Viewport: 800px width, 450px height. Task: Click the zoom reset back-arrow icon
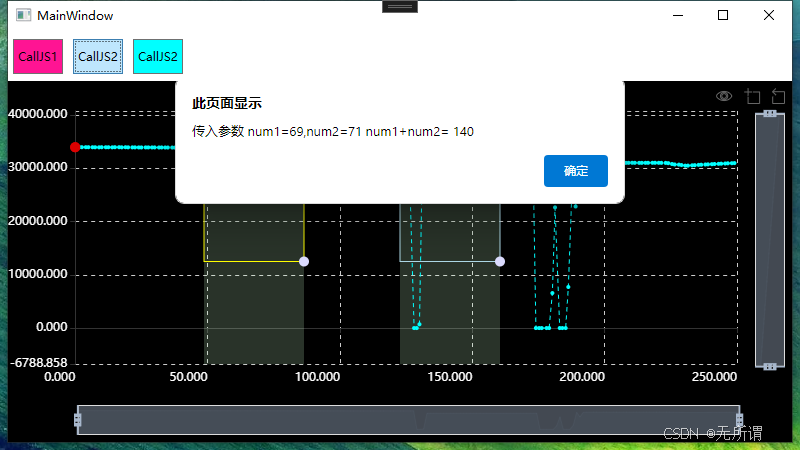click(778, 96)
